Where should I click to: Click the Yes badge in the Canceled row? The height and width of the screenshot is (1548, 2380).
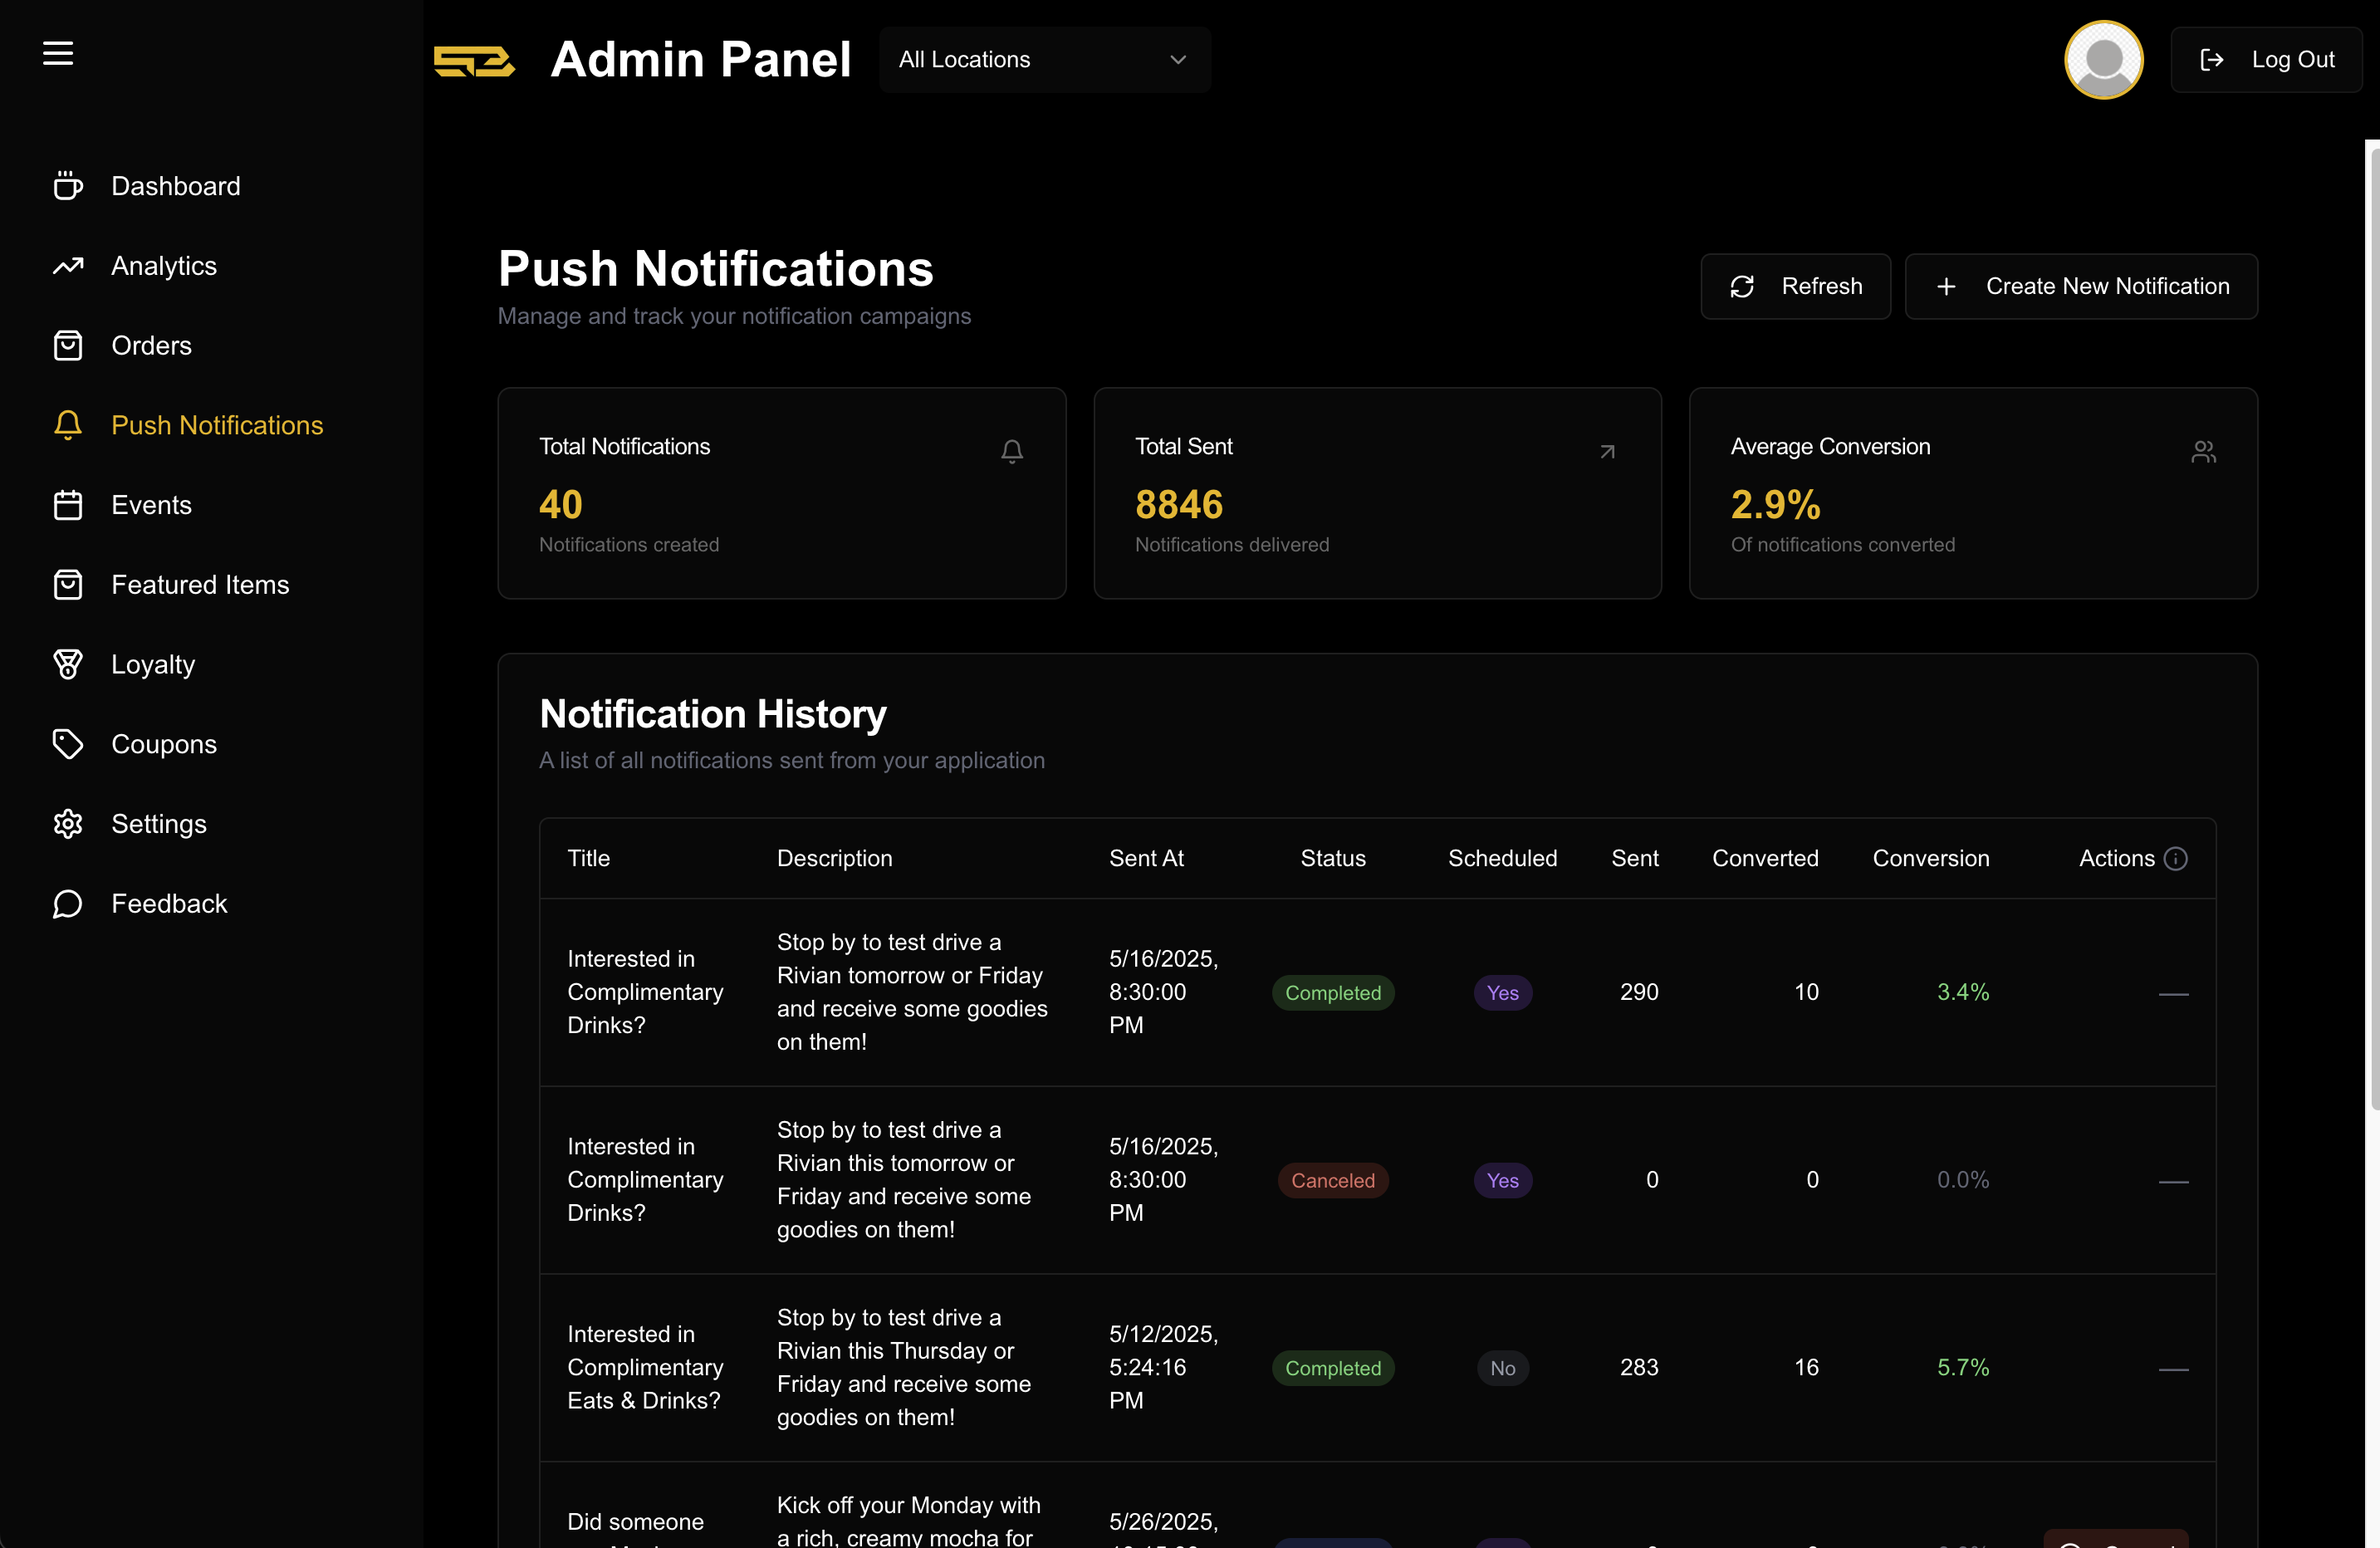1503,1181
